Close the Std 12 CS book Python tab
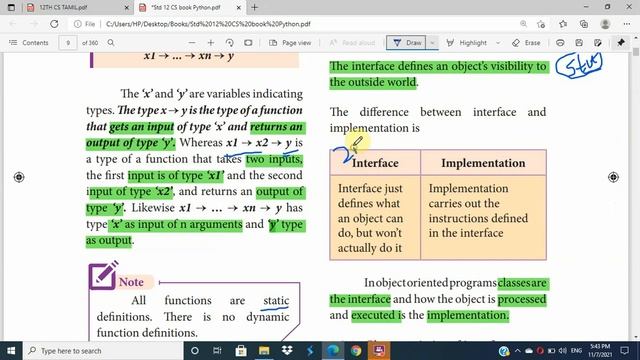This screenshot has width=640, height=360. 239,7
